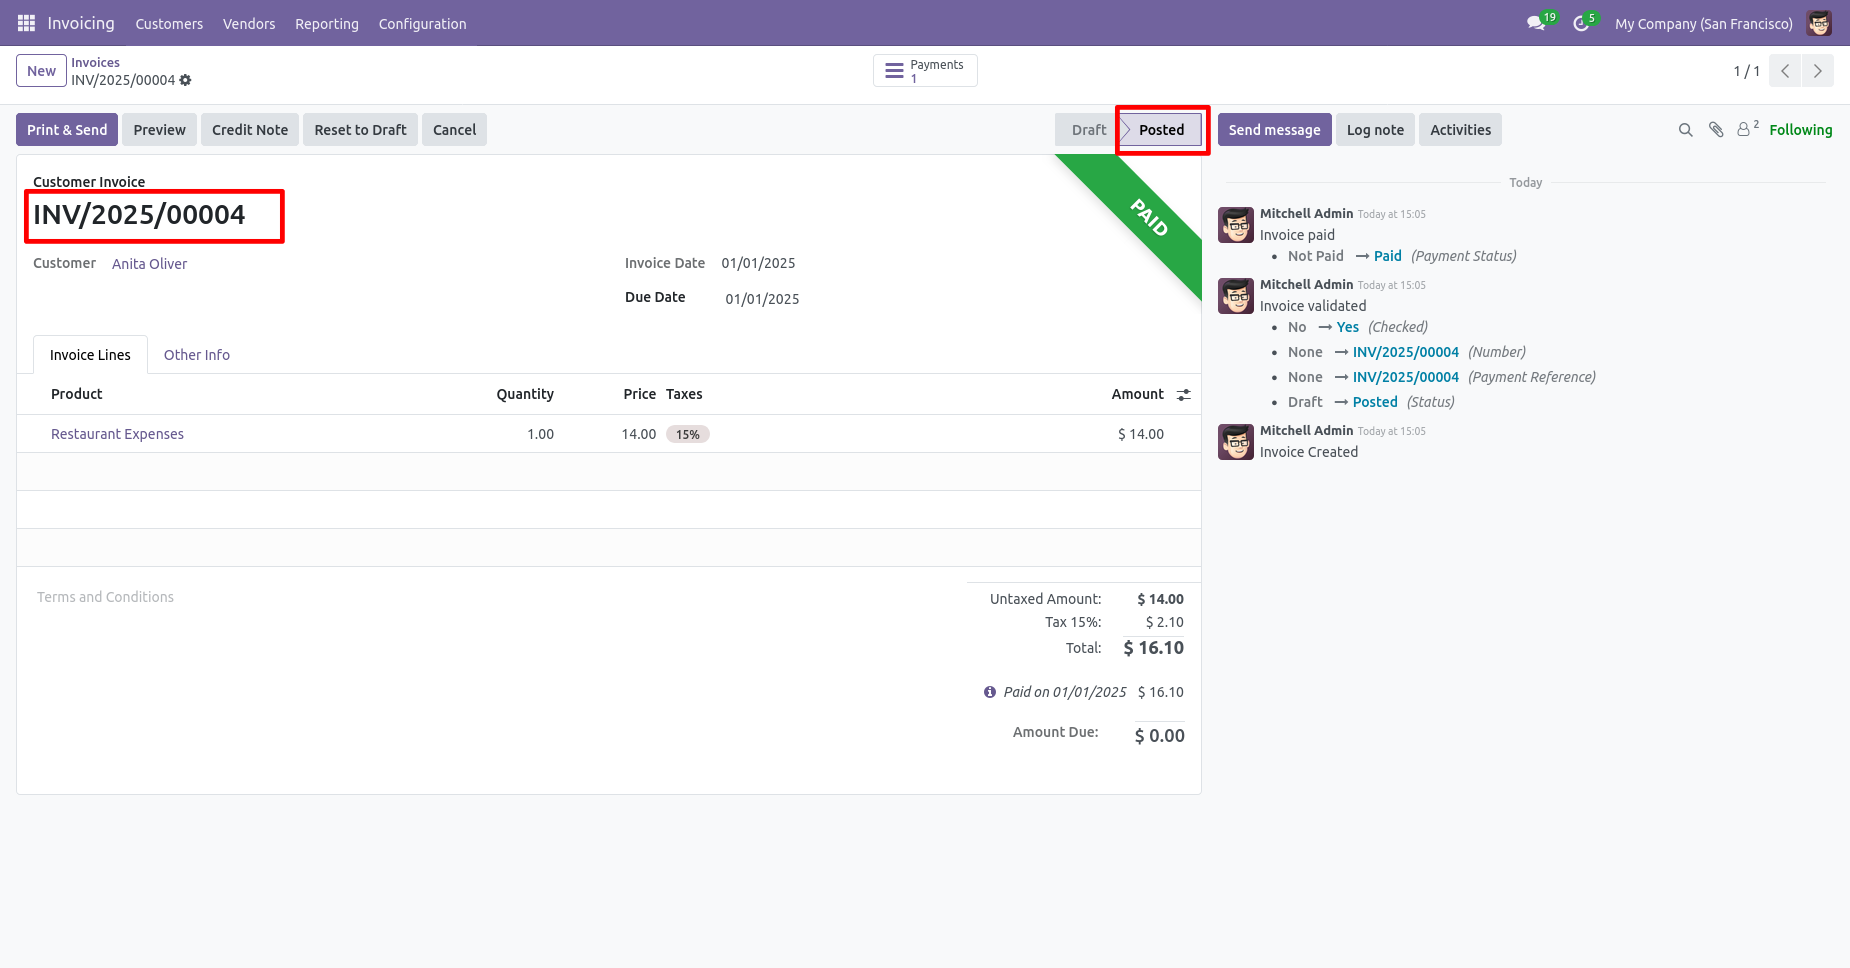Create a Credit Note
1850x968 pixels.
(x=250, y=130)
